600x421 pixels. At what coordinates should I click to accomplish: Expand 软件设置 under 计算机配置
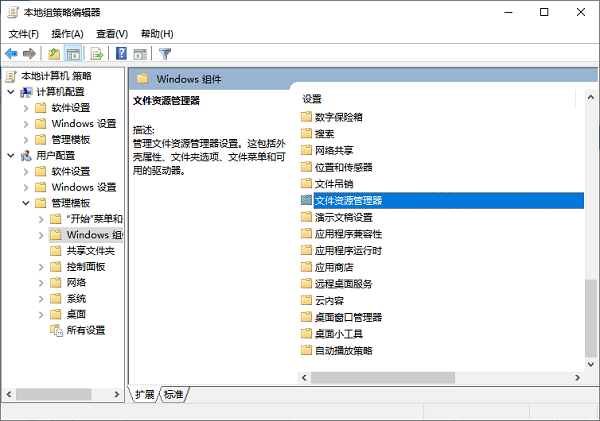click(26, 108)
